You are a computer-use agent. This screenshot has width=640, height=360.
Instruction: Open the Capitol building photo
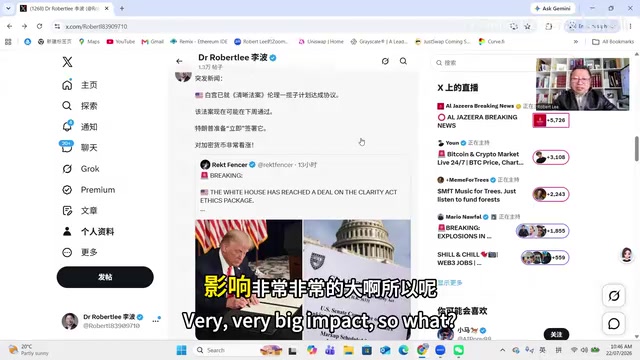click(357, 280)
